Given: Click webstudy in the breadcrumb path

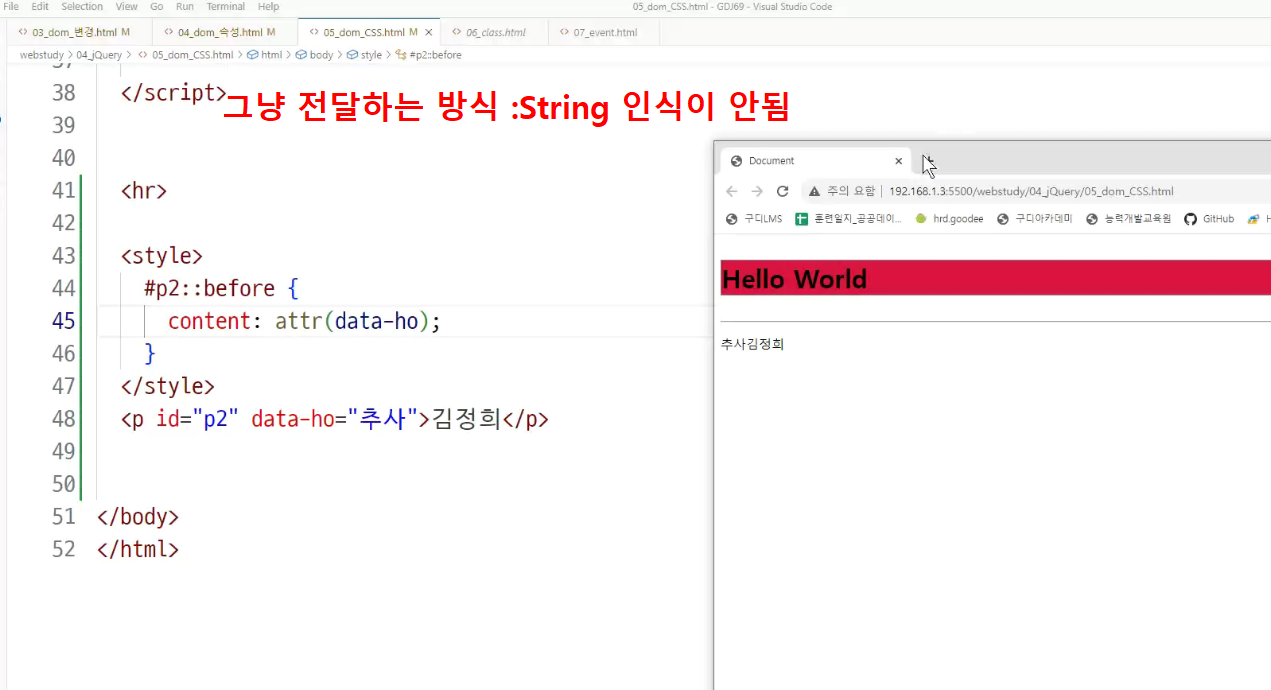Looking at the screenshot, I should click(x=41, y=55).
